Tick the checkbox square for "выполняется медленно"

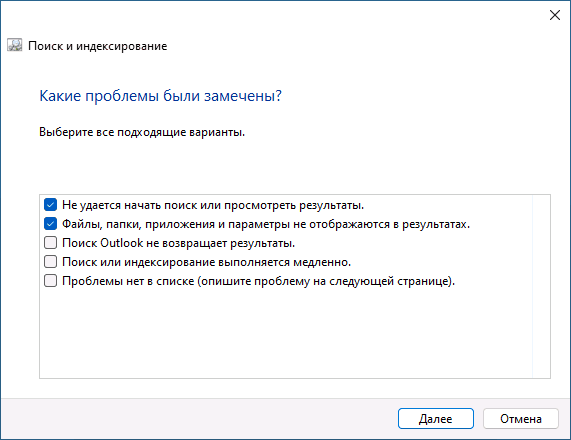click(x=50, y=262)
